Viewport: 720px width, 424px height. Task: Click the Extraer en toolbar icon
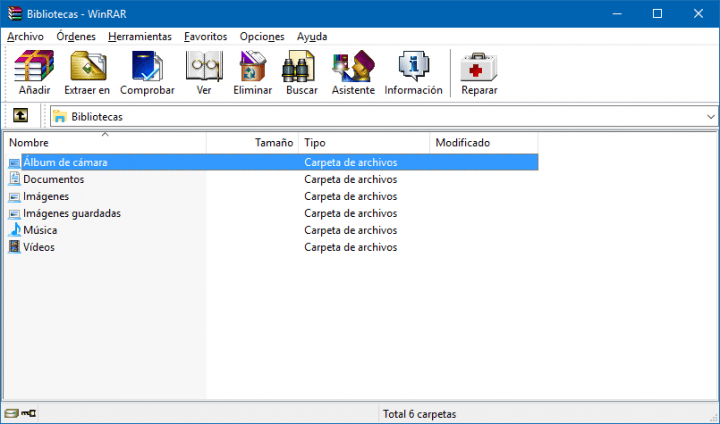click(x=88, y=66)
